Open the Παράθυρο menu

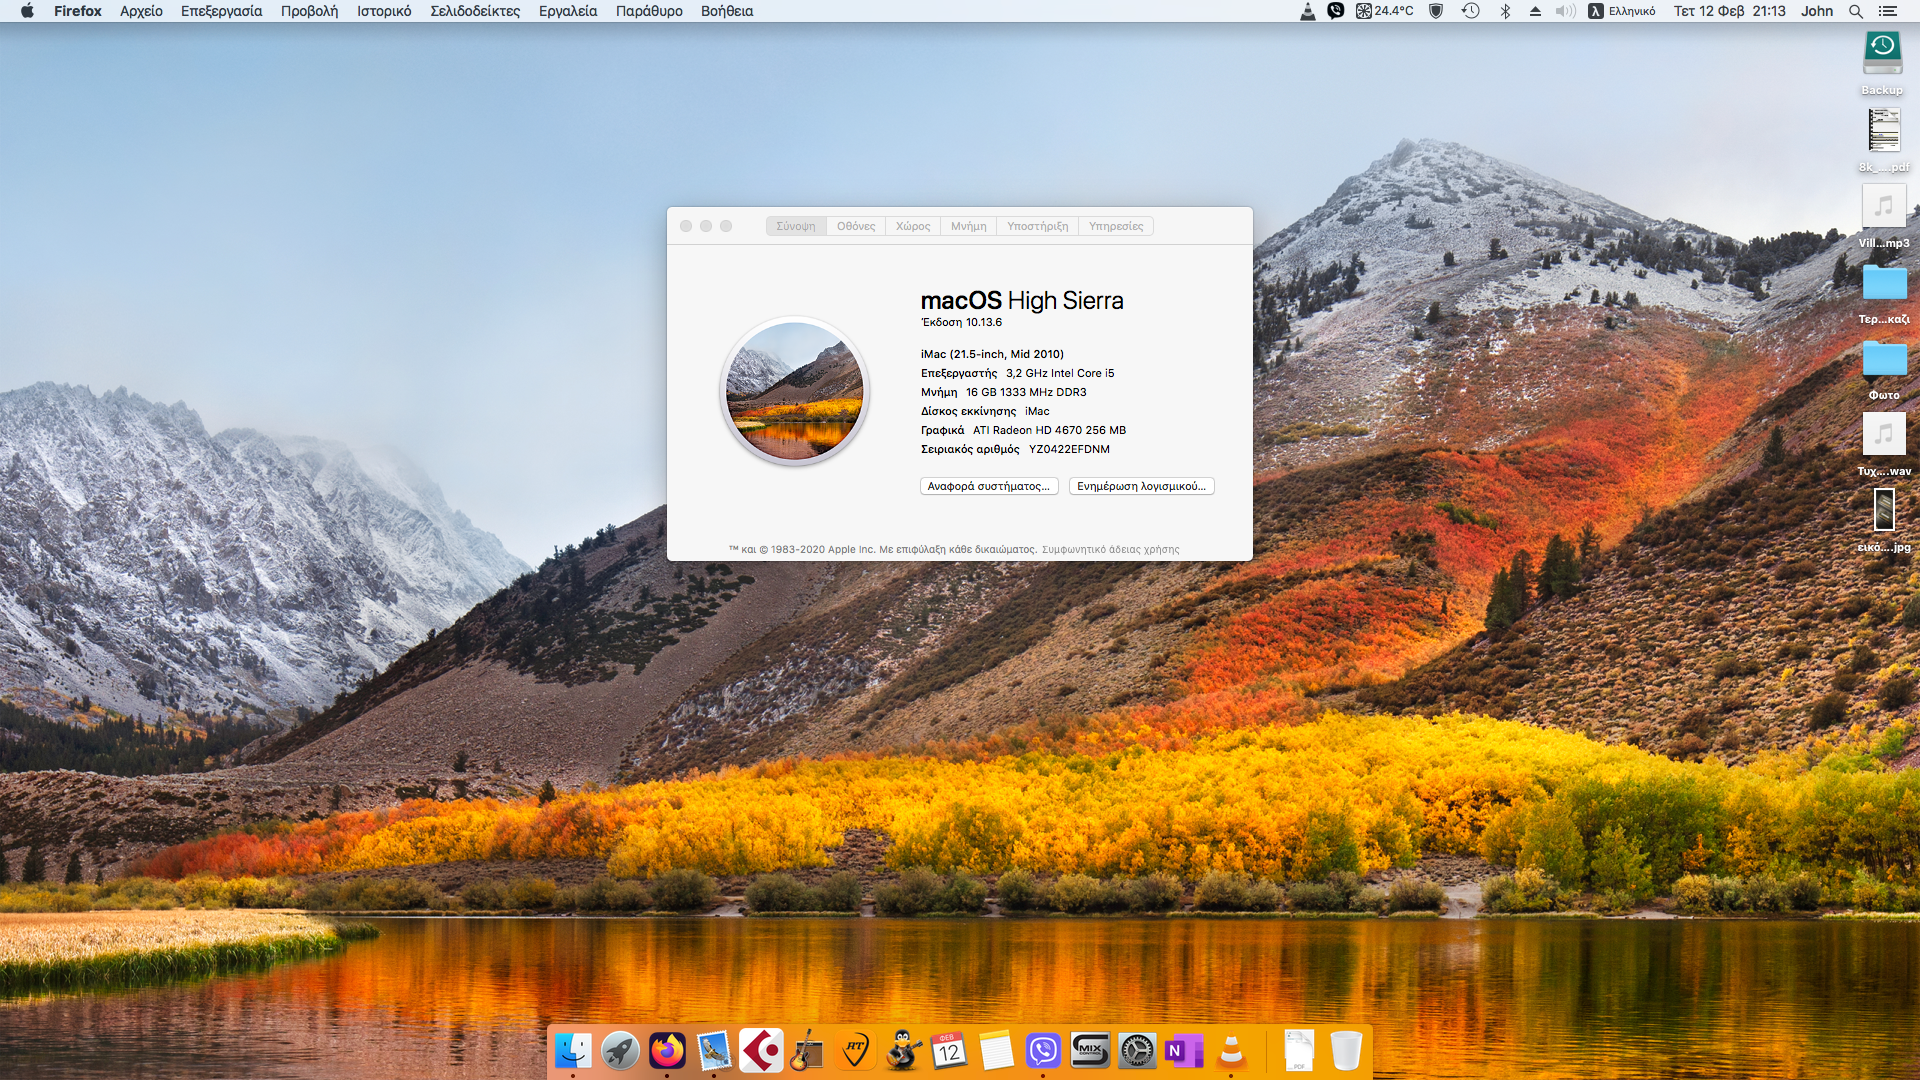tap(649, 11)
